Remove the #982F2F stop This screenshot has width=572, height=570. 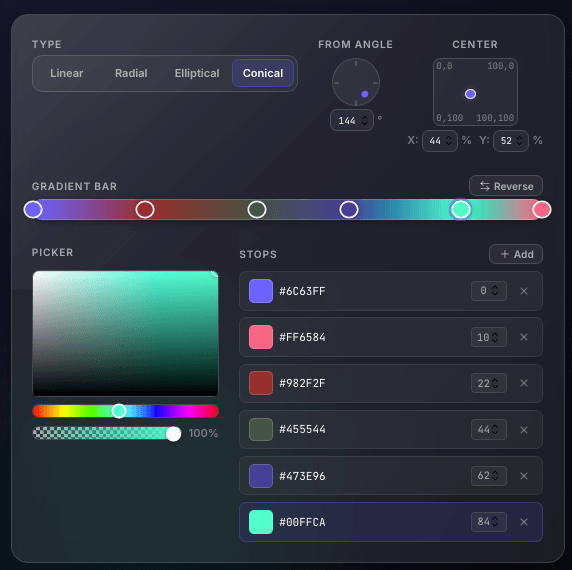click(x=524, y=383)
